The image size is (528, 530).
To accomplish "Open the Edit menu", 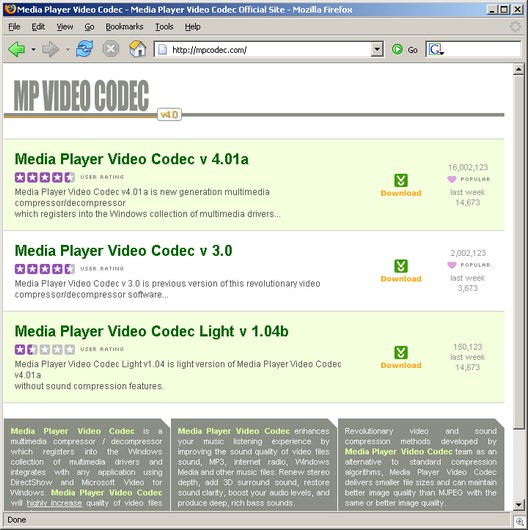I will coord(38,27).
